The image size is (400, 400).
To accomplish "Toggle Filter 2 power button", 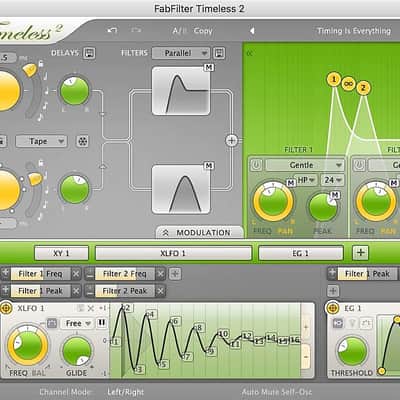I will 359,165.
